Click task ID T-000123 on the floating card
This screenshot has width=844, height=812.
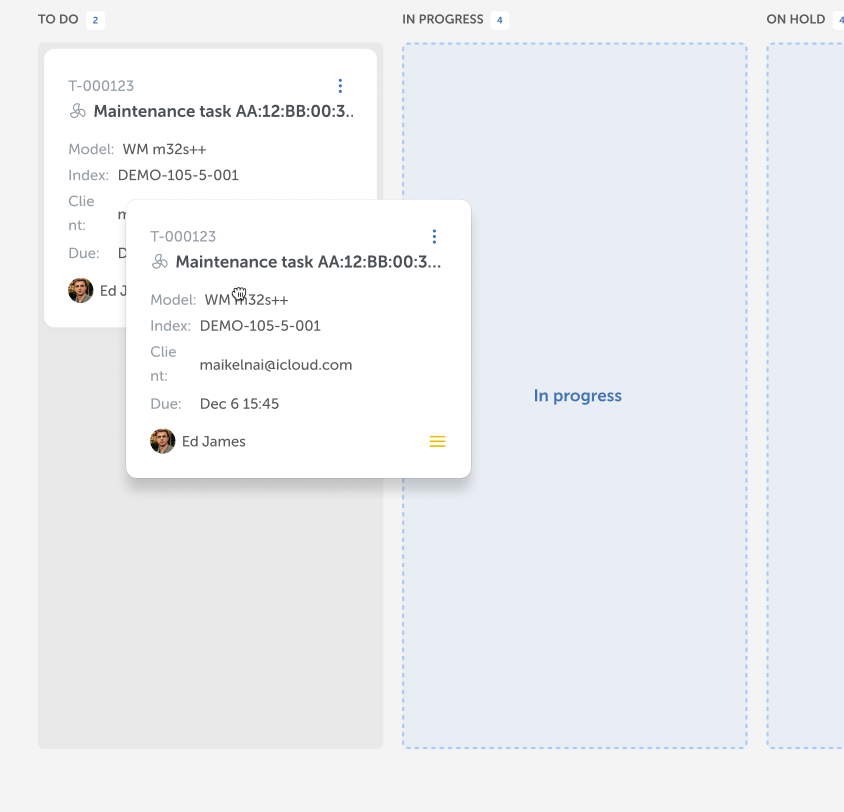(183, 237)
